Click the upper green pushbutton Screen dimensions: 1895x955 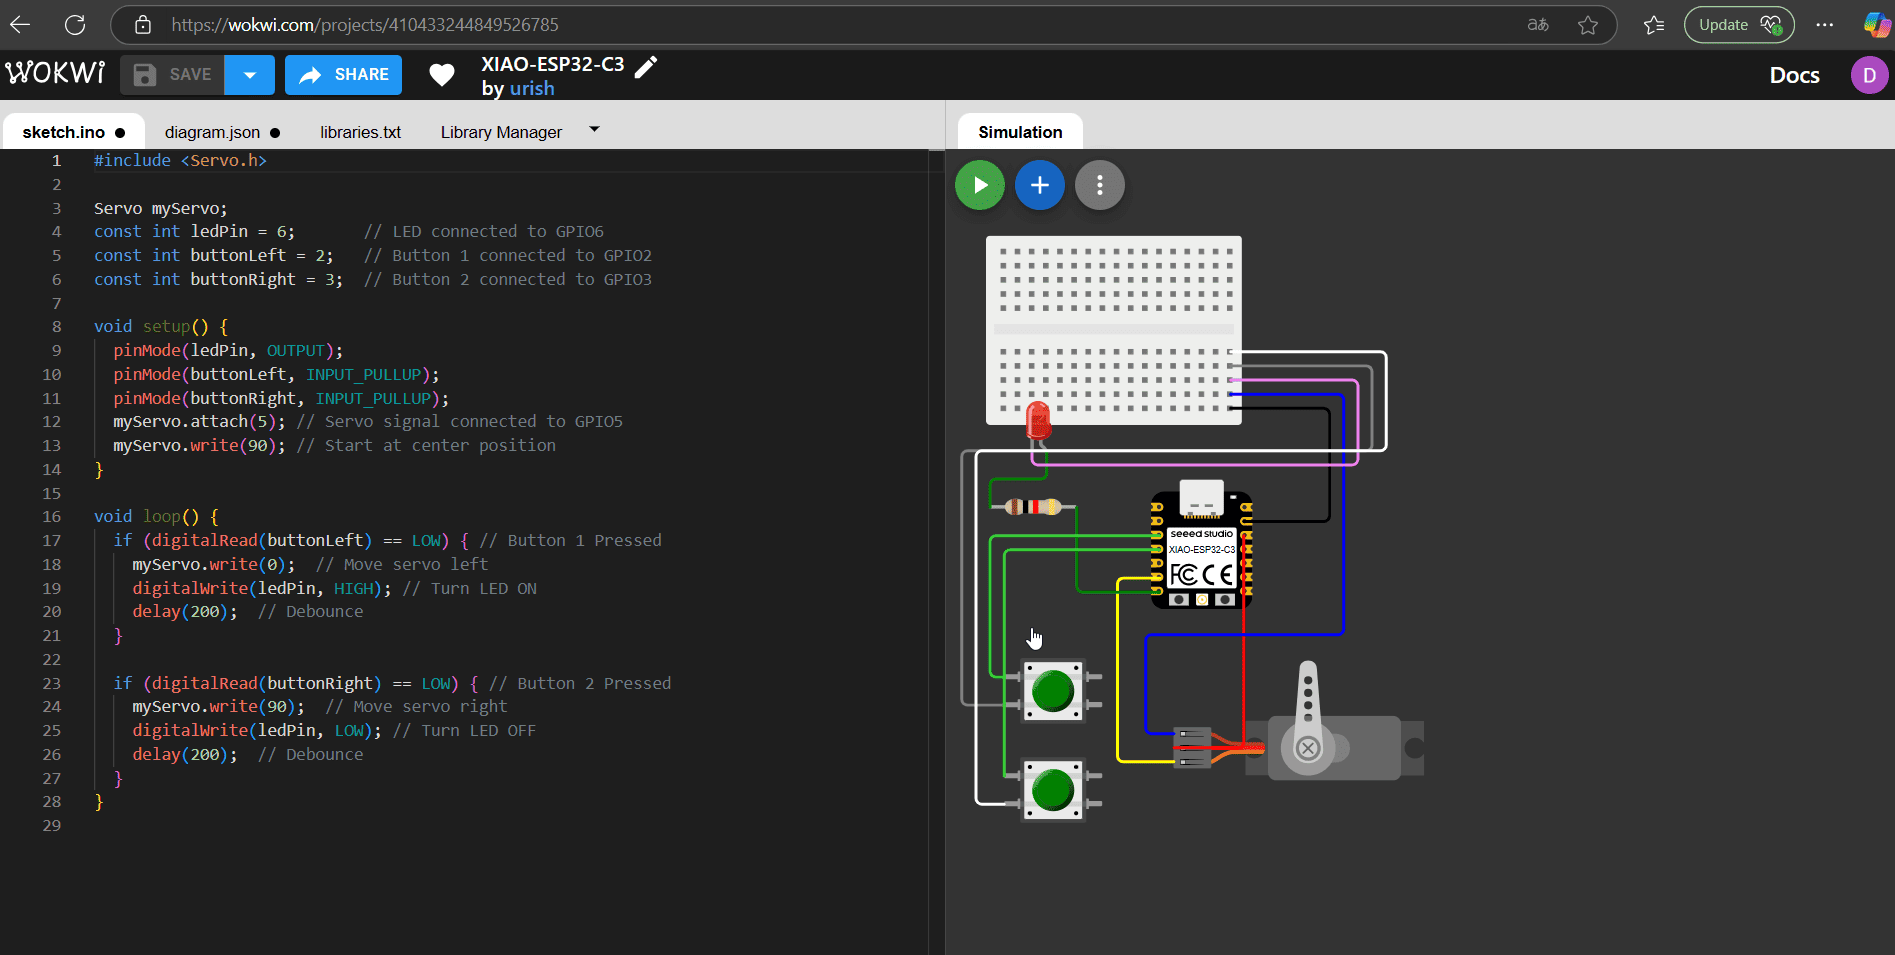click(x=1052, y=691)
